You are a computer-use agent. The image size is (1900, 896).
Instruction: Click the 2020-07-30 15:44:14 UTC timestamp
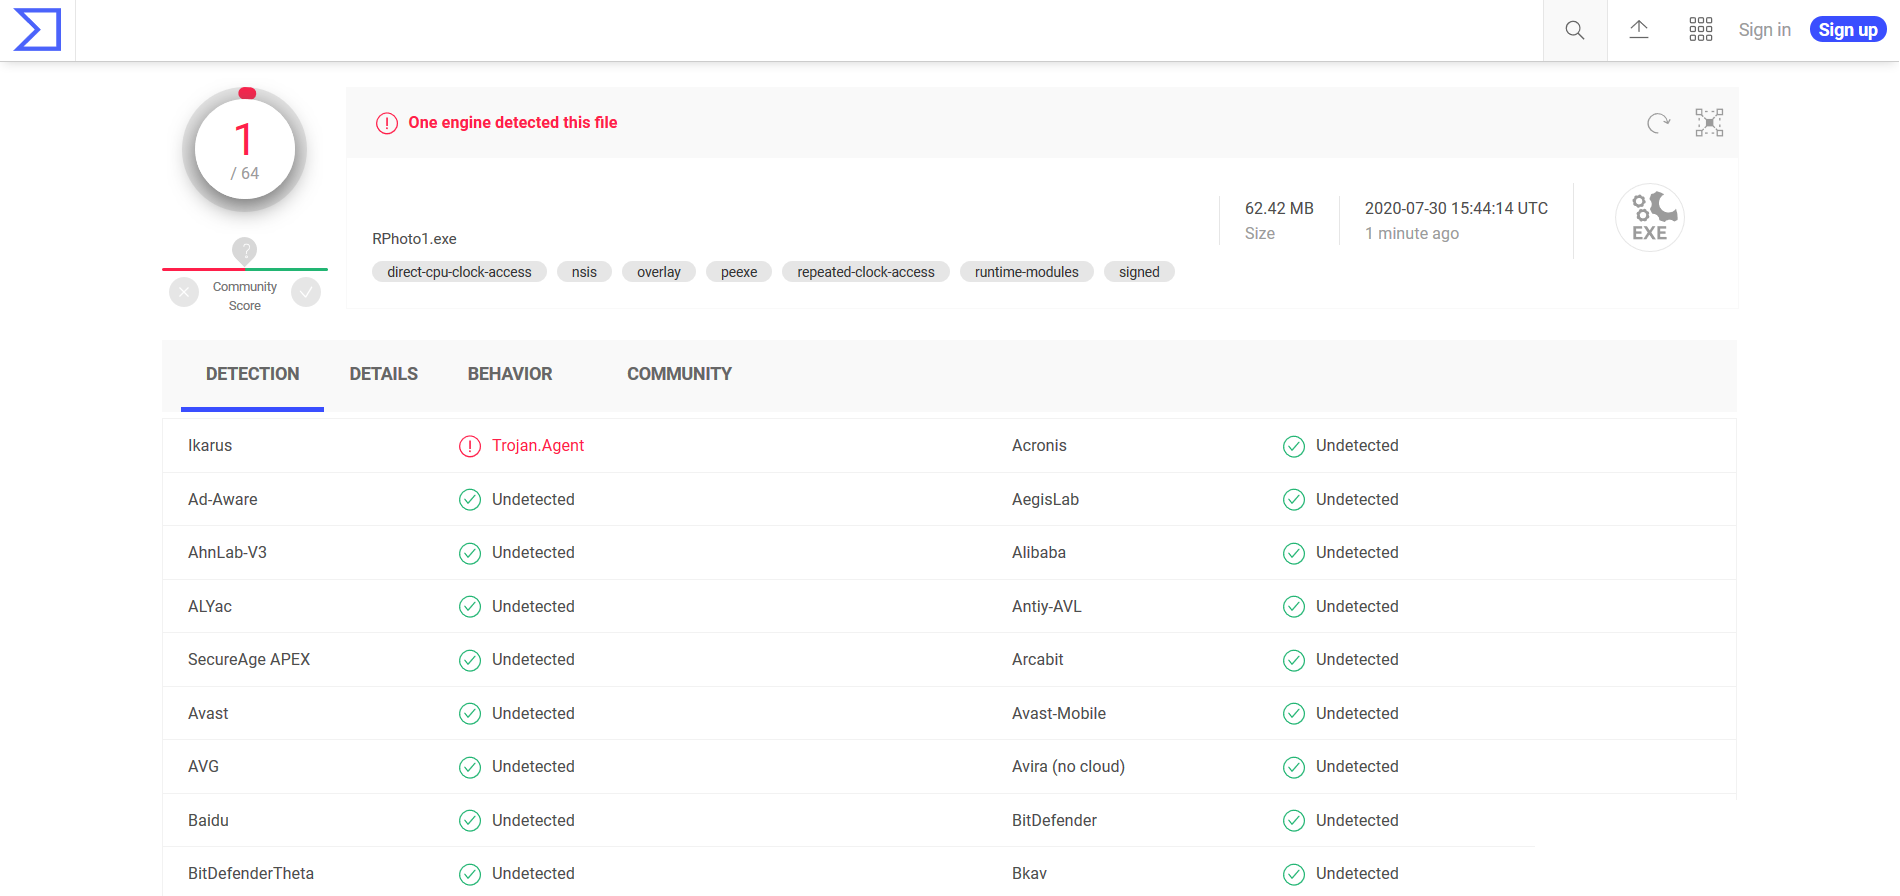(x=1456, y=208)
